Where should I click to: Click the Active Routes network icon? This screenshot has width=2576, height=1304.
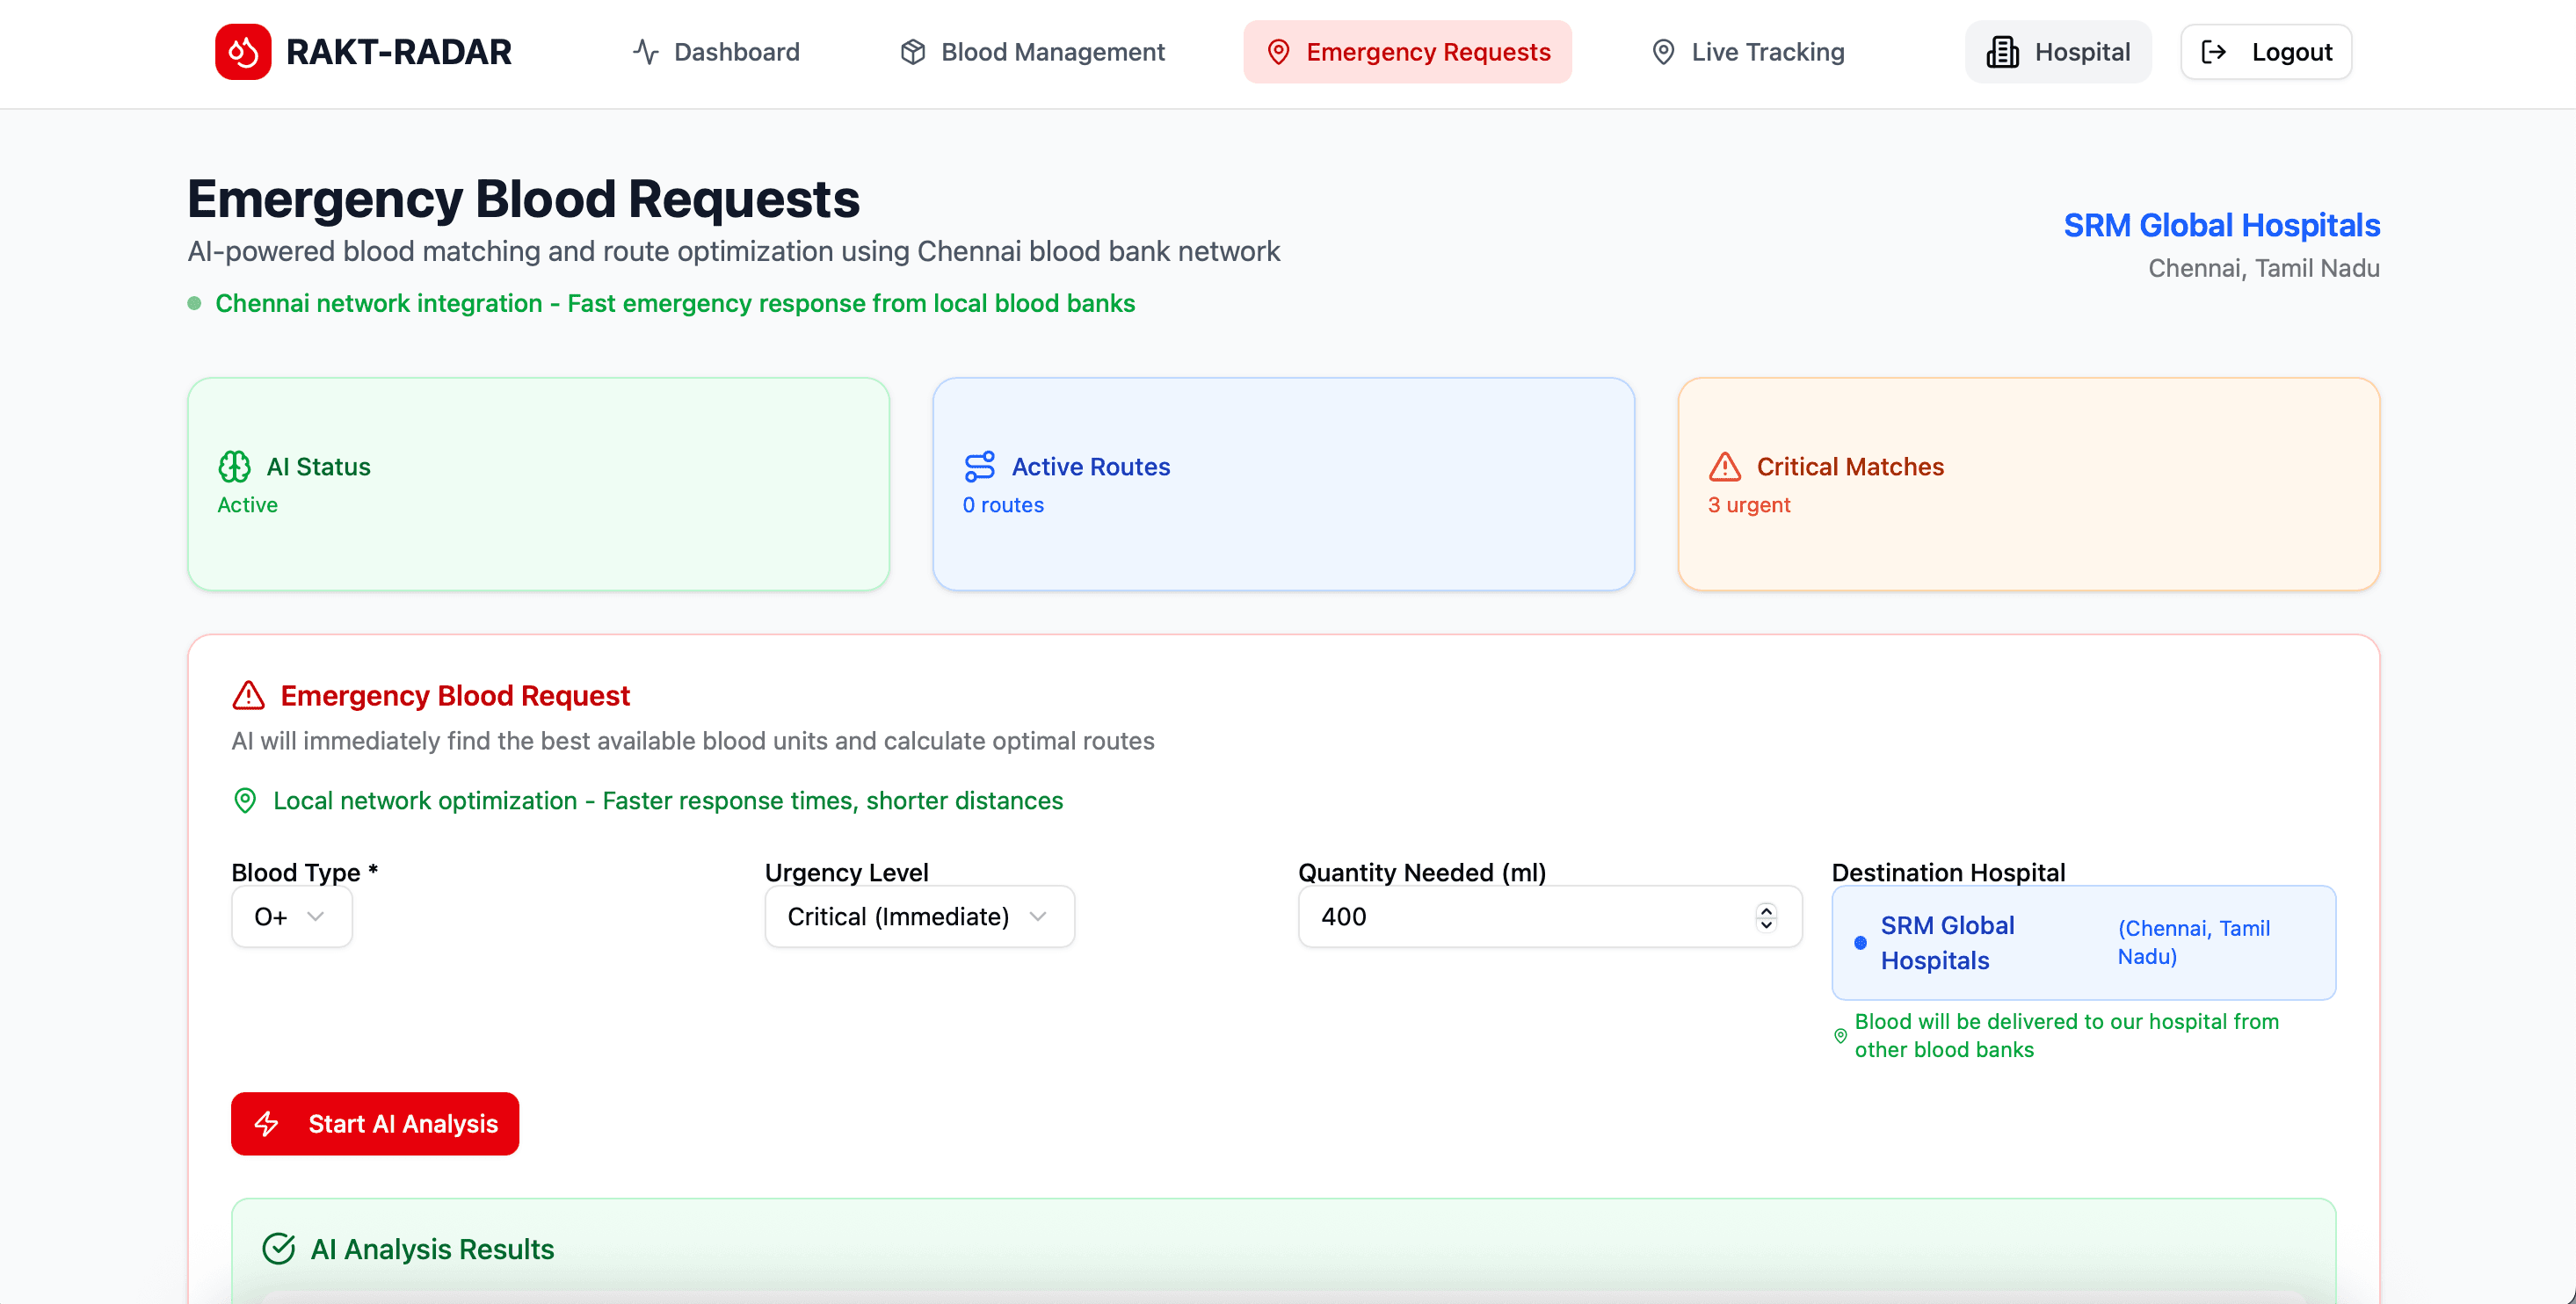click(979, 466)
